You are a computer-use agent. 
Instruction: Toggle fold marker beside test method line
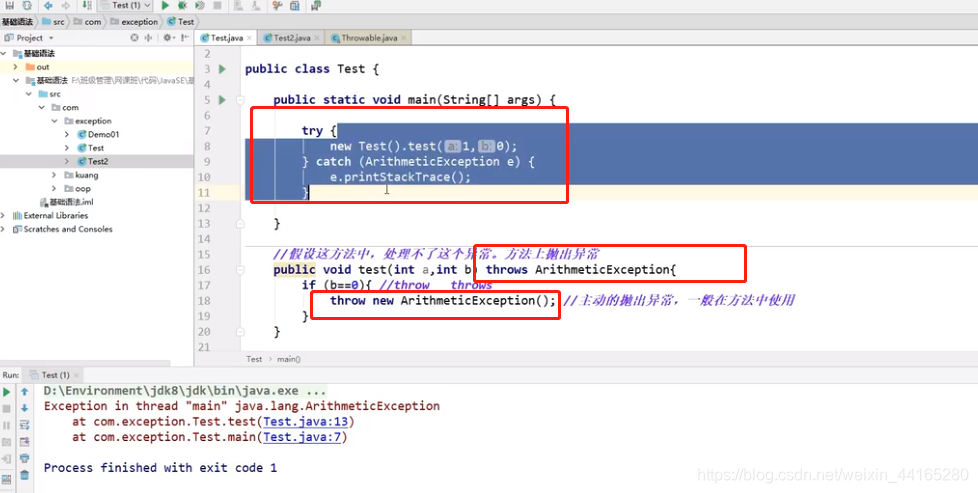(240, 270)
